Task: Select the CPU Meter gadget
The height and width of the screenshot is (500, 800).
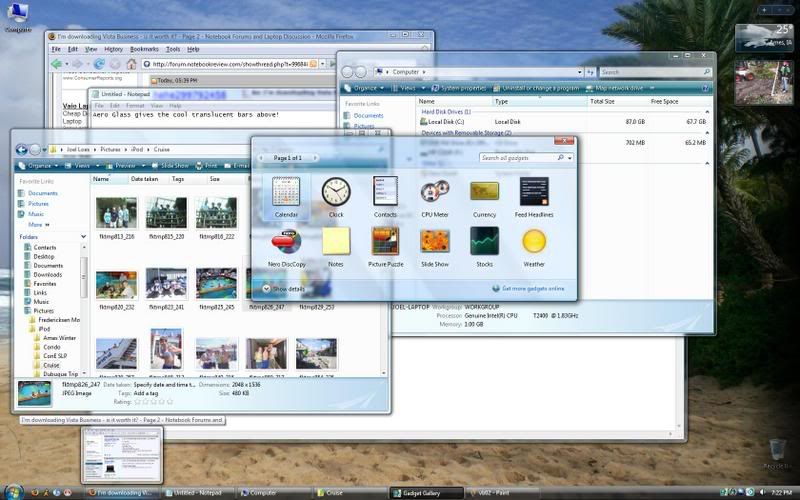Action: coord(435,197)
